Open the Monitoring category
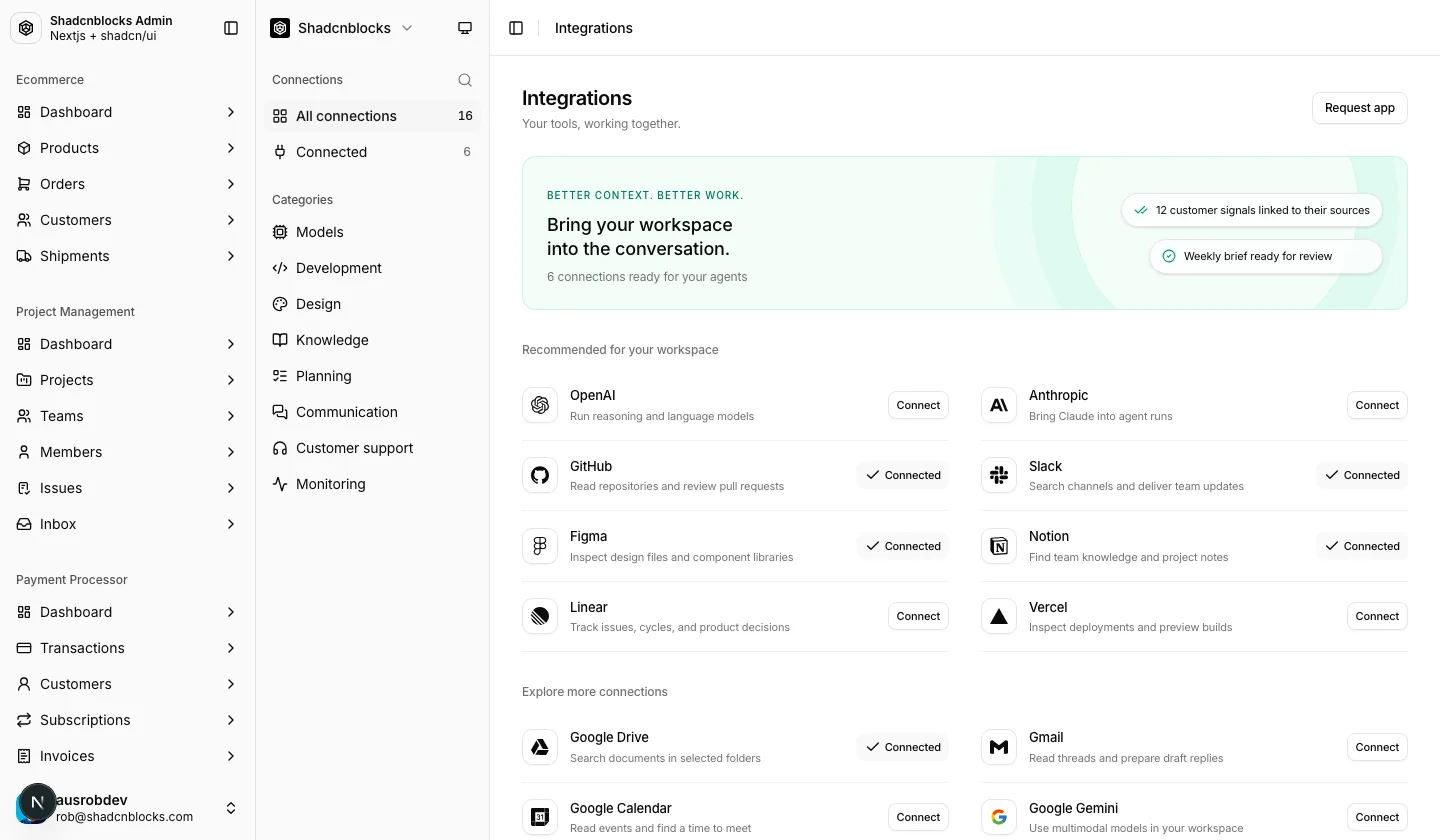The width and height of the screenshot is (1440, 840). [373, 484]
